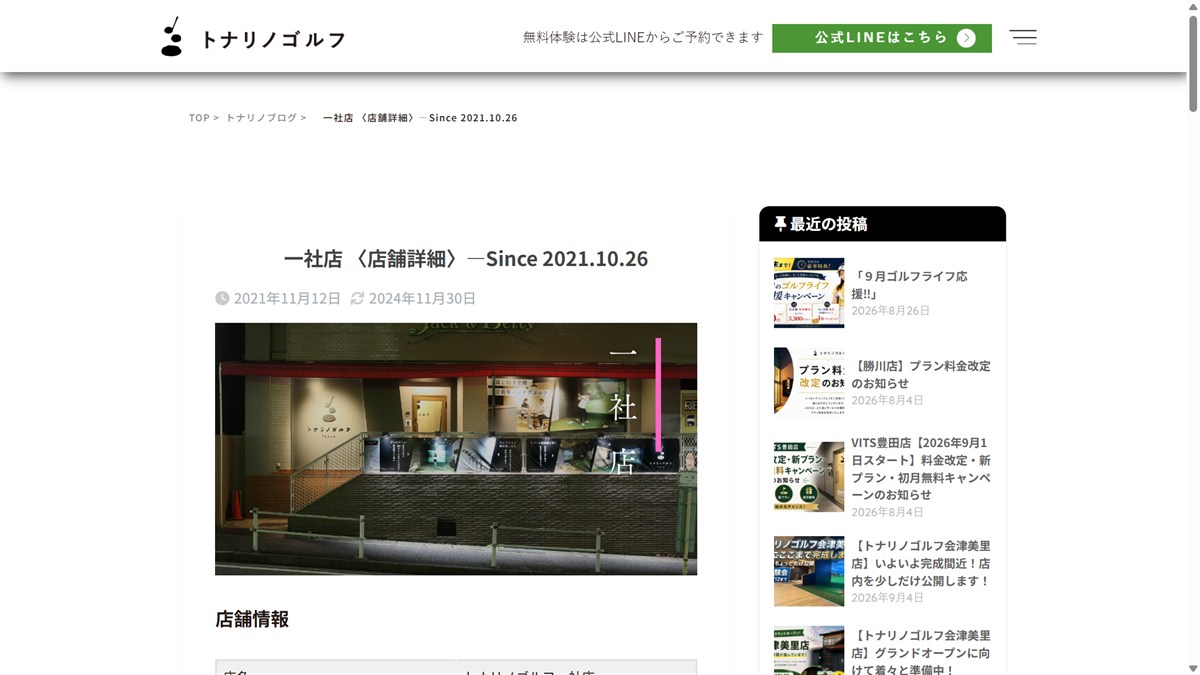The height and width of the screenshot is (675, 1200).
Task: Click the 公式LINEはこちら button
Action: (x=882, y=38)
